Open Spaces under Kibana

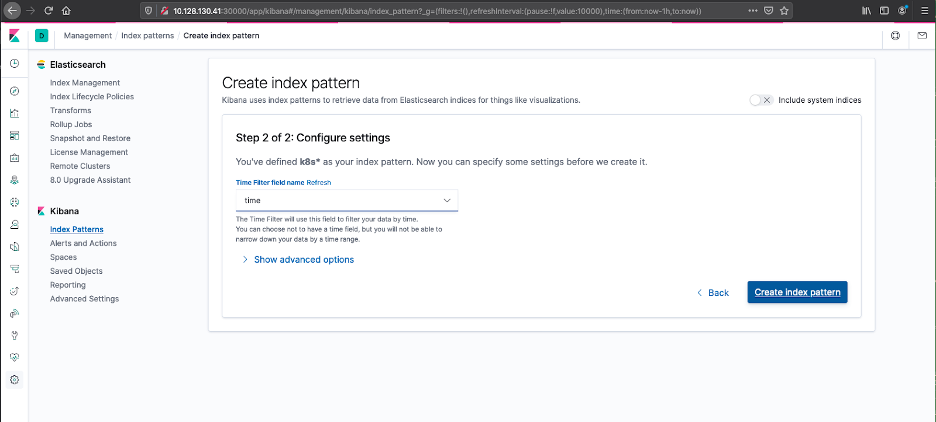[63, 257]
